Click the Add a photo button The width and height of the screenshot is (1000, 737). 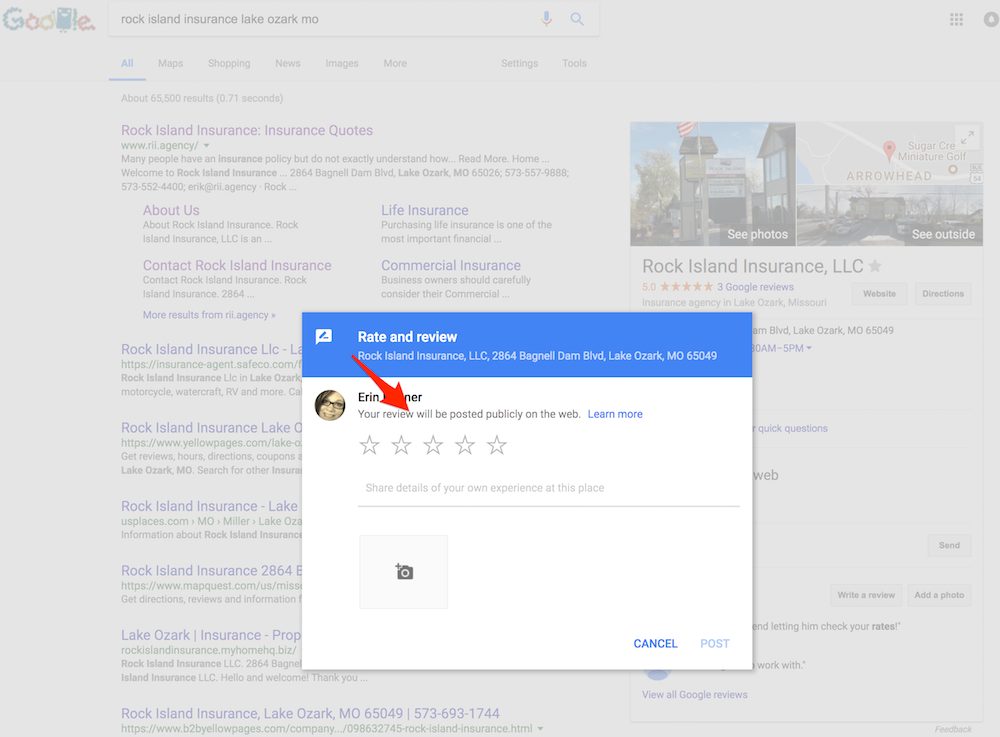[x=939, y=595]
